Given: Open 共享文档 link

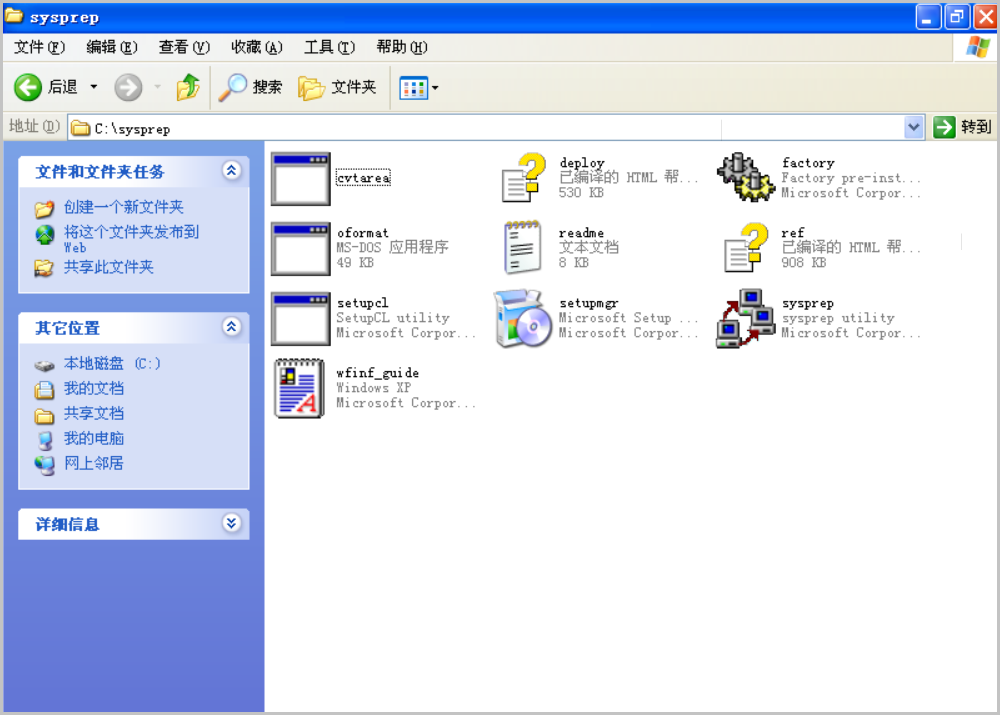Looking at the screenshot, I should tap(94, 413).
